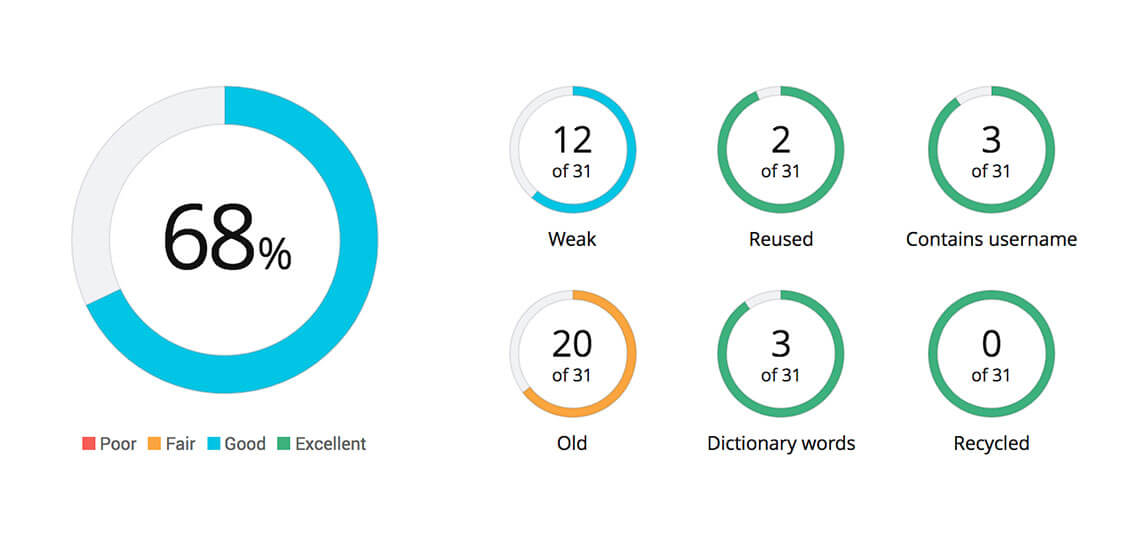Image resolution: width=1142 pixels, height=550 pixels.
Task: Click the Contains username ring gauge
Action: click(991, 150)
